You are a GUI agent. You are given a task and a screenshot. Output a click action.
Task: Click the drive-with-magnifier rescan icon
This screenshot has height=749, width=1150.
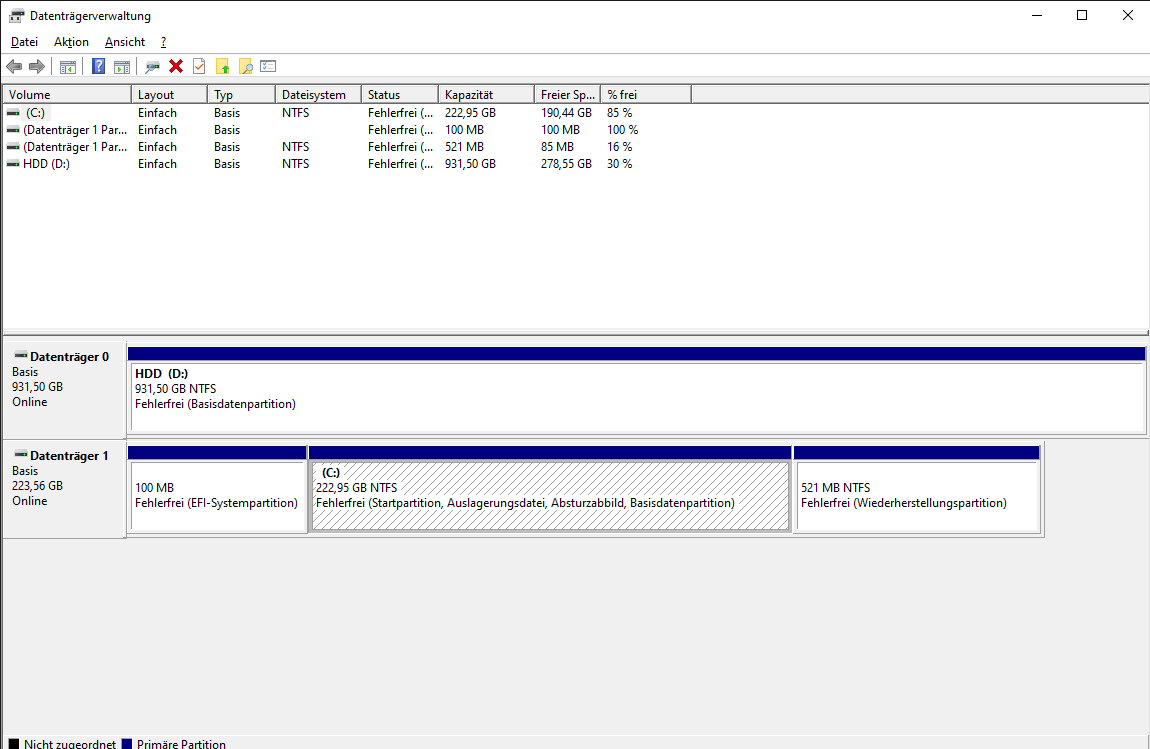[152, 67]
